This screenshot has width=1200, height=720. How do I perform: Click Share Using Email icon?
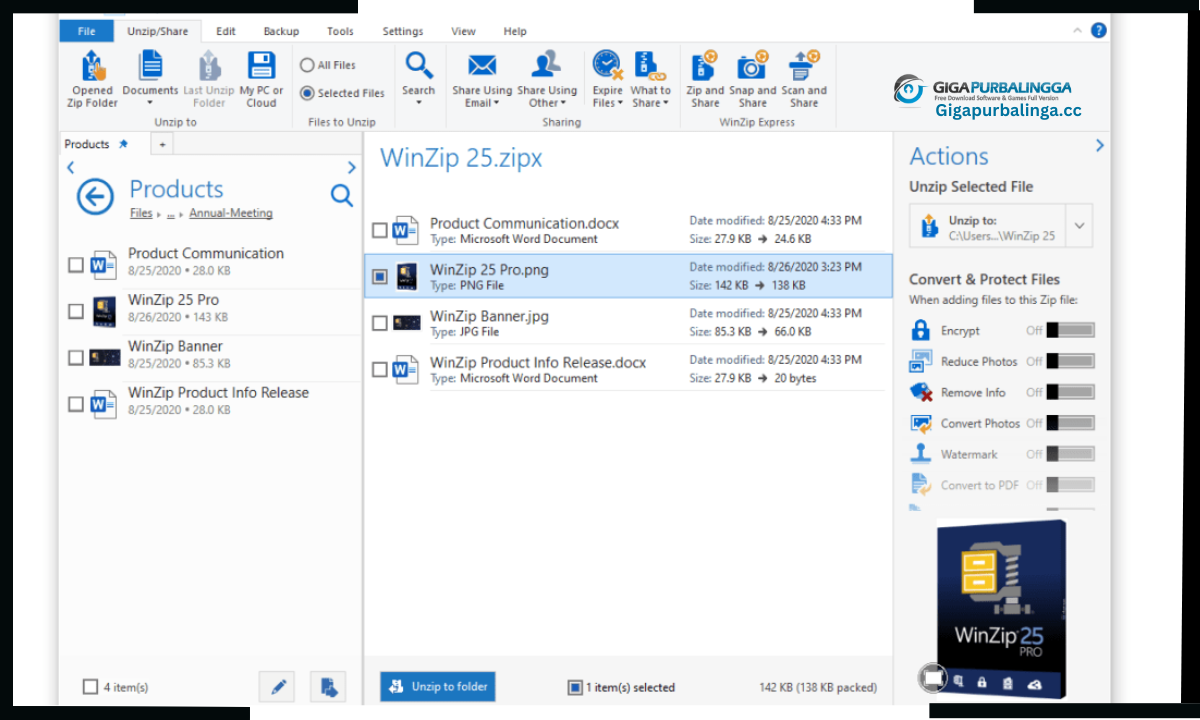point(482,66)
